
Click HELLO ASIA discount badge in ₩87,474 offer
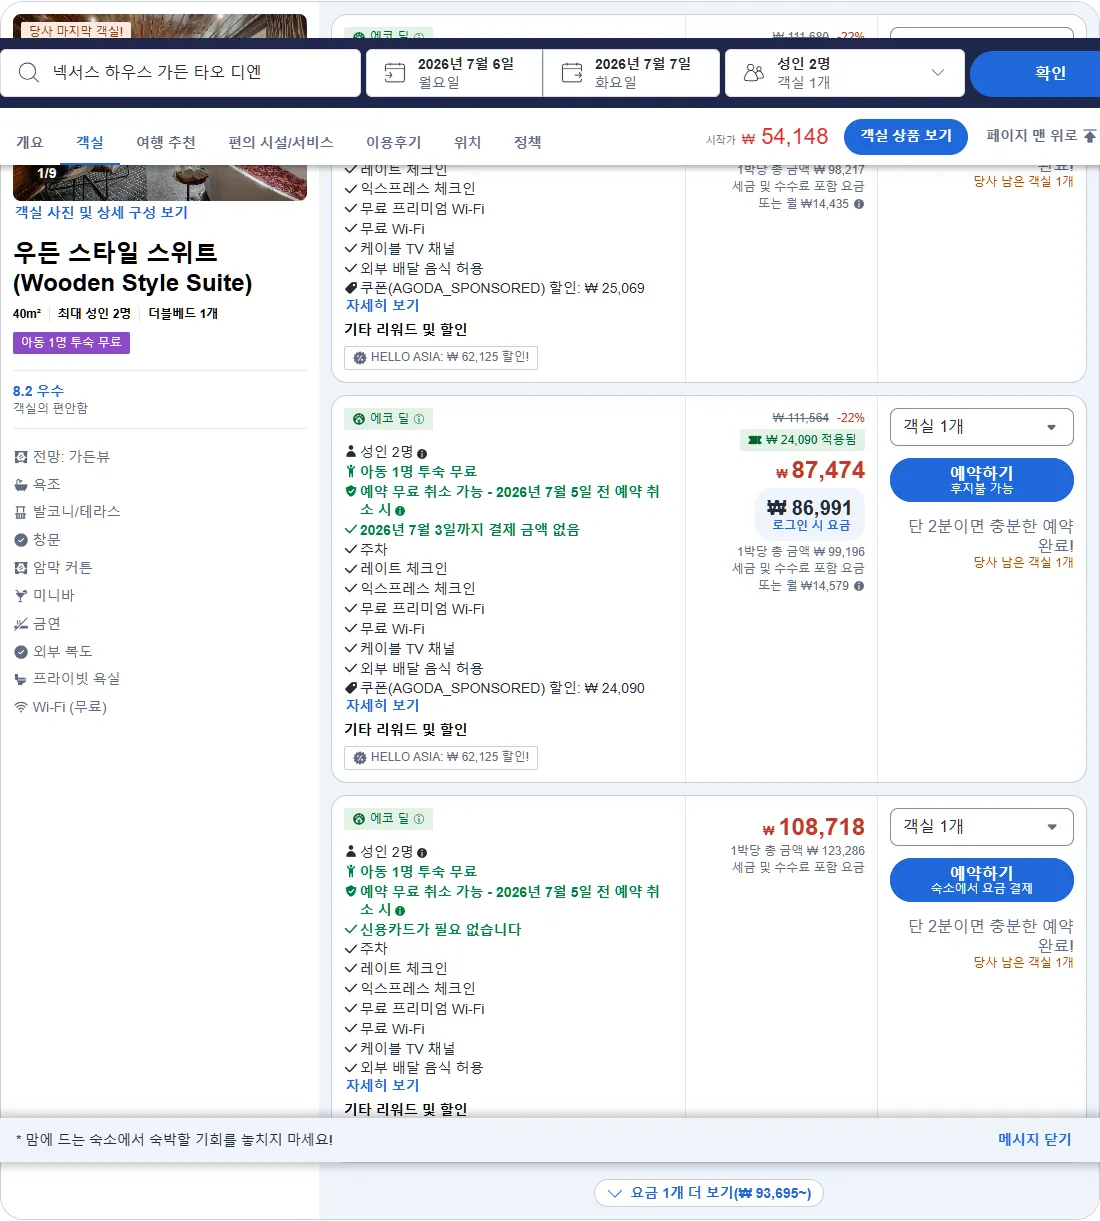pyautogui.click(x=441, y=758)
